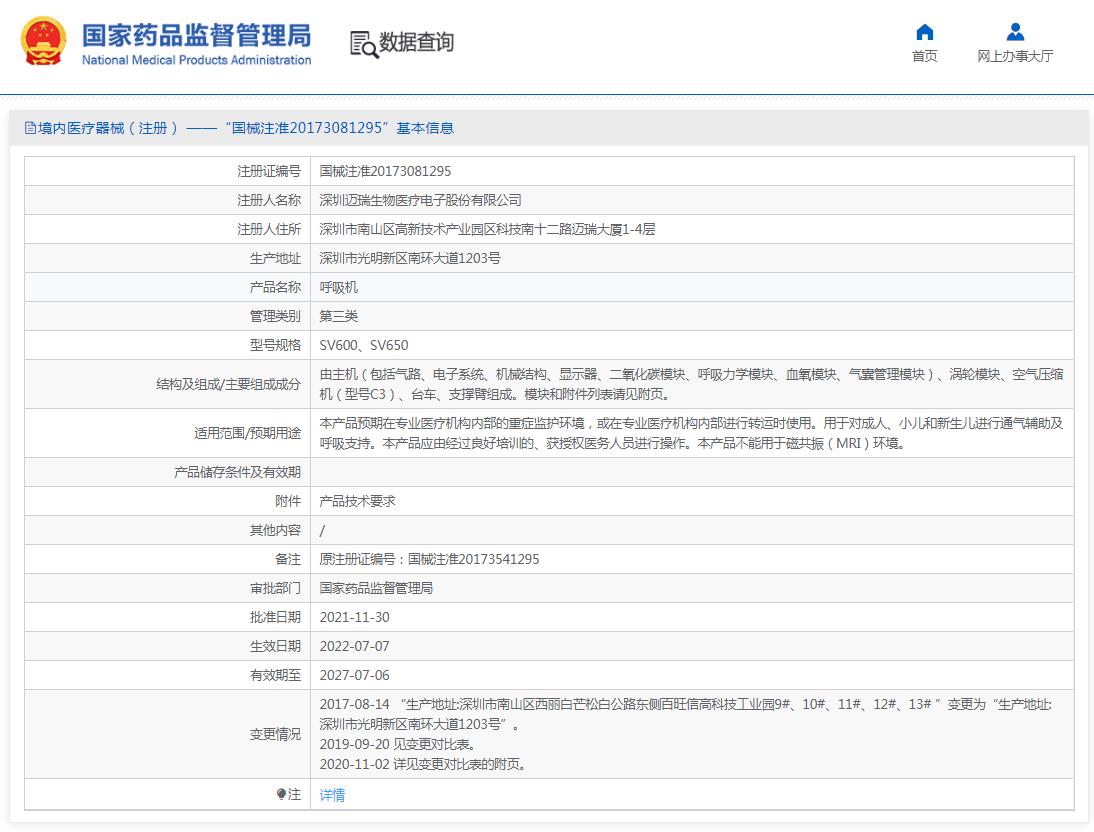Click 国家药品监督管理局 header title
The image size is (1094, 832).
point(197,35)
